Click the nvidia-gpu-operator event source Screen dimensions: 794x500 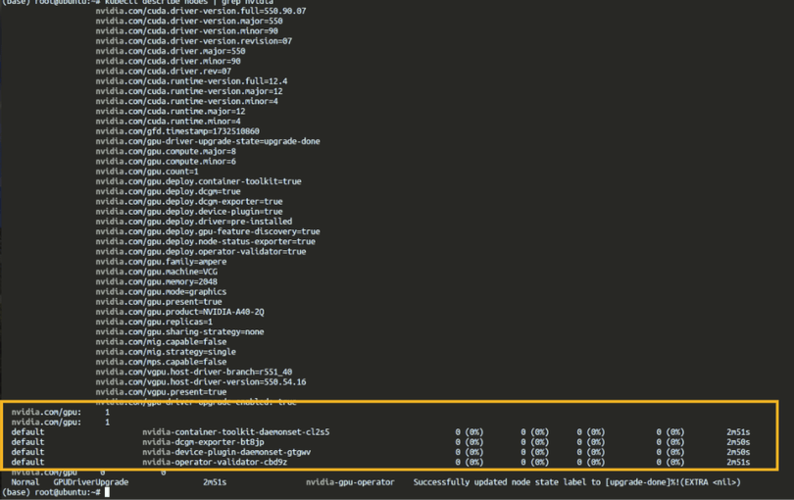(350, 482)
